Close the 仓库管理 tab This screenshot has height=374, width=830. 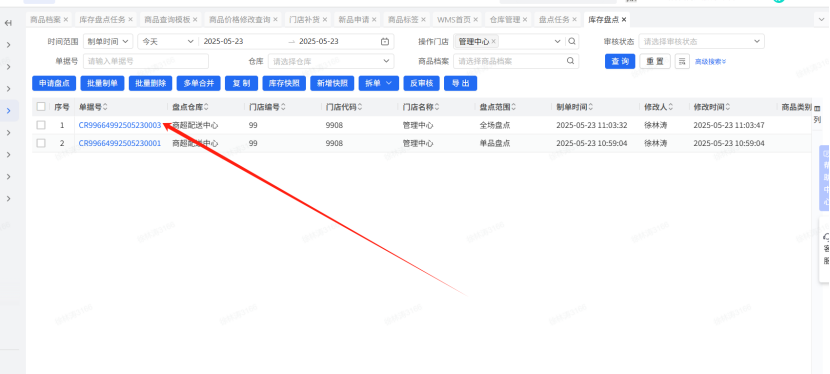525,20
